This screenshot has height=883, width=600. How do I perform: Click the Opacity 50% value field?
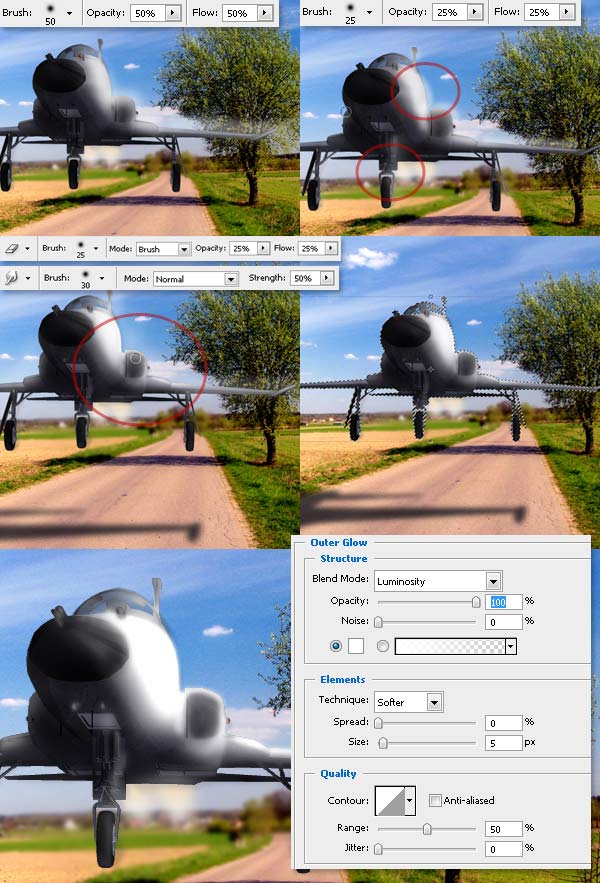point(148,13)
